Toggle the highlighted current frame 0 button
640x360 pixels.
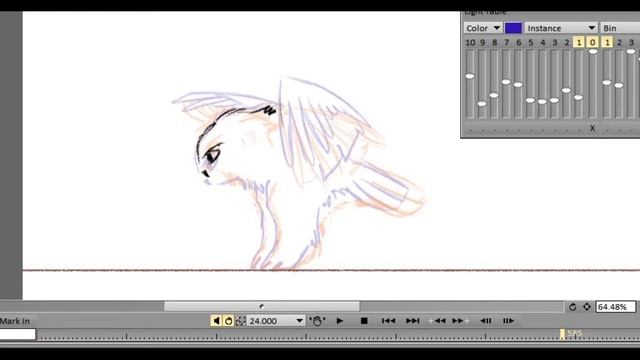tap(593, 42)
